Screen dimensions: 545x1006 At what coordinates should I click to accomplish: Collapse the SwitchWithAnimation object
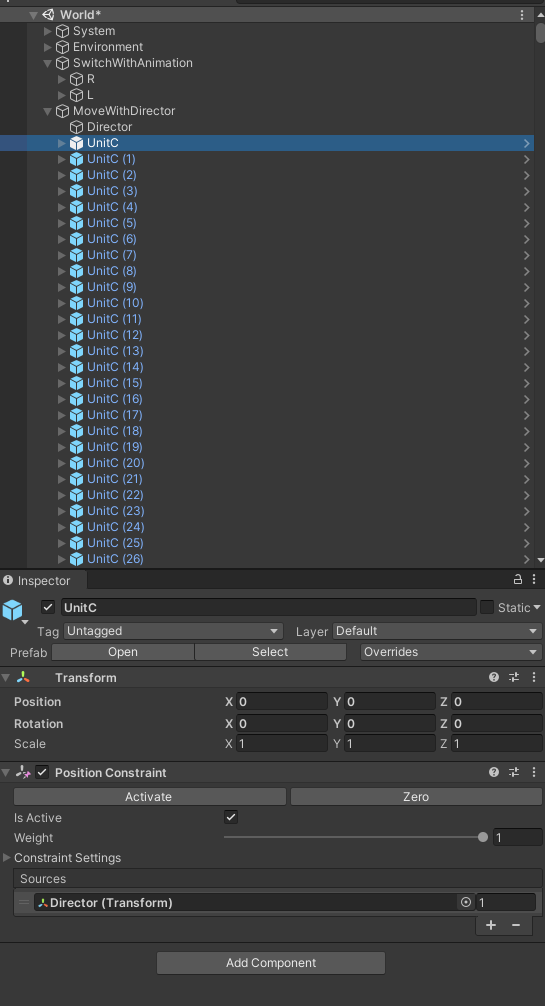click(x=48, y=63)
